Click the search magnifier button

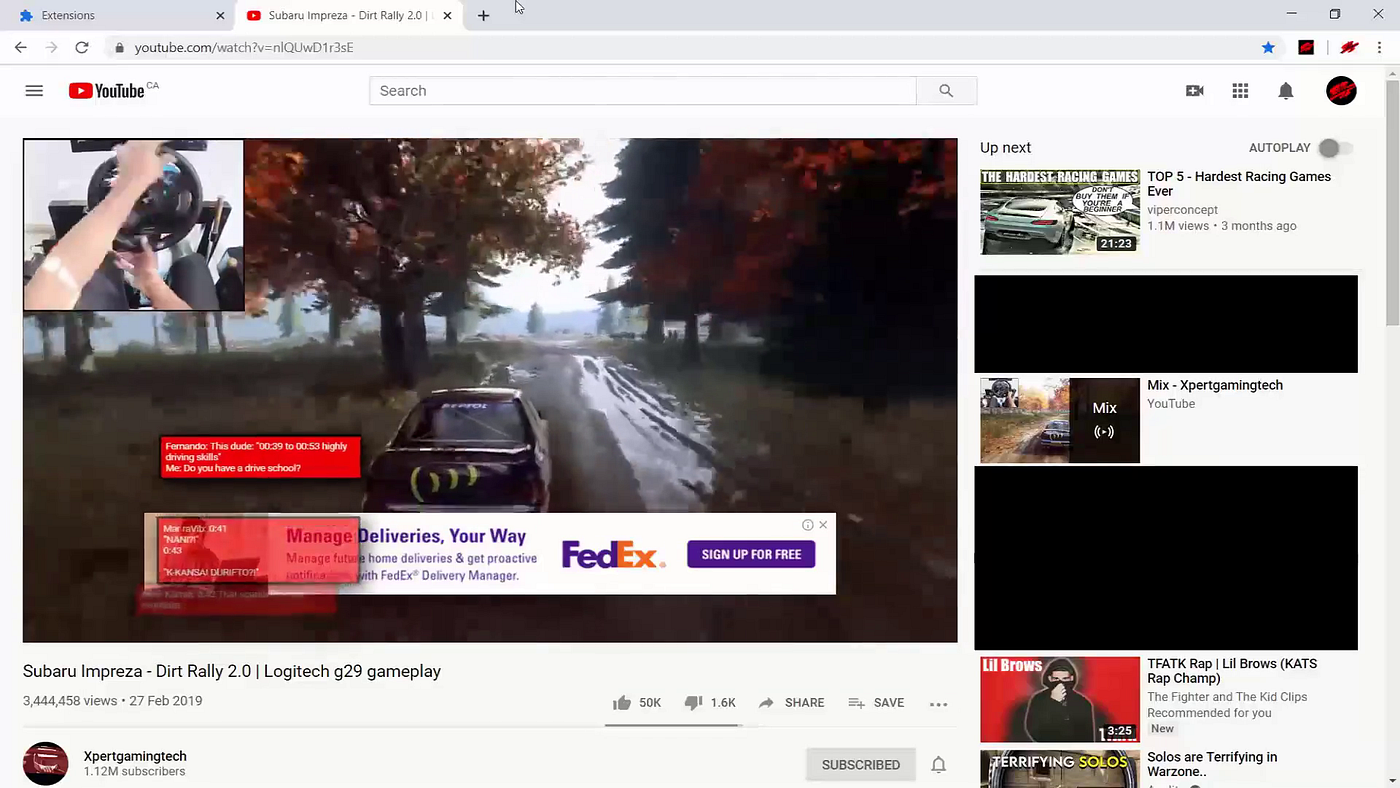pyautogui.click(x=946, y=91)
